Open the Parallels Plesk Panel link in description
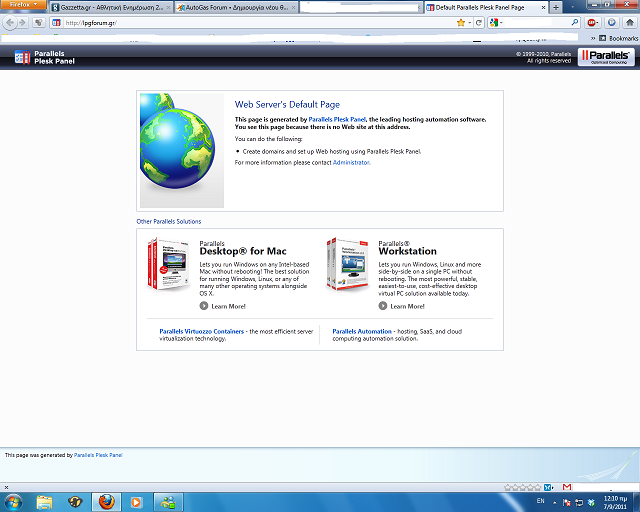Viewport: 640px width, 512px height. click(x=337, y=120)
